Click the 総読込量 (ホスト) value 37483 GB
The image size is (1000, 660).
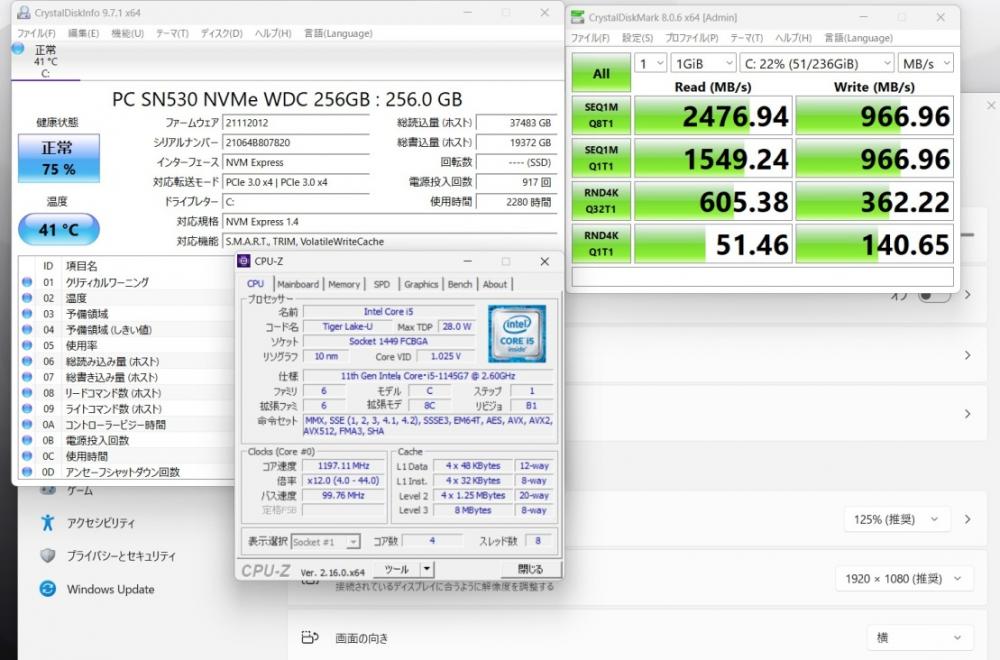pos(515,123)
